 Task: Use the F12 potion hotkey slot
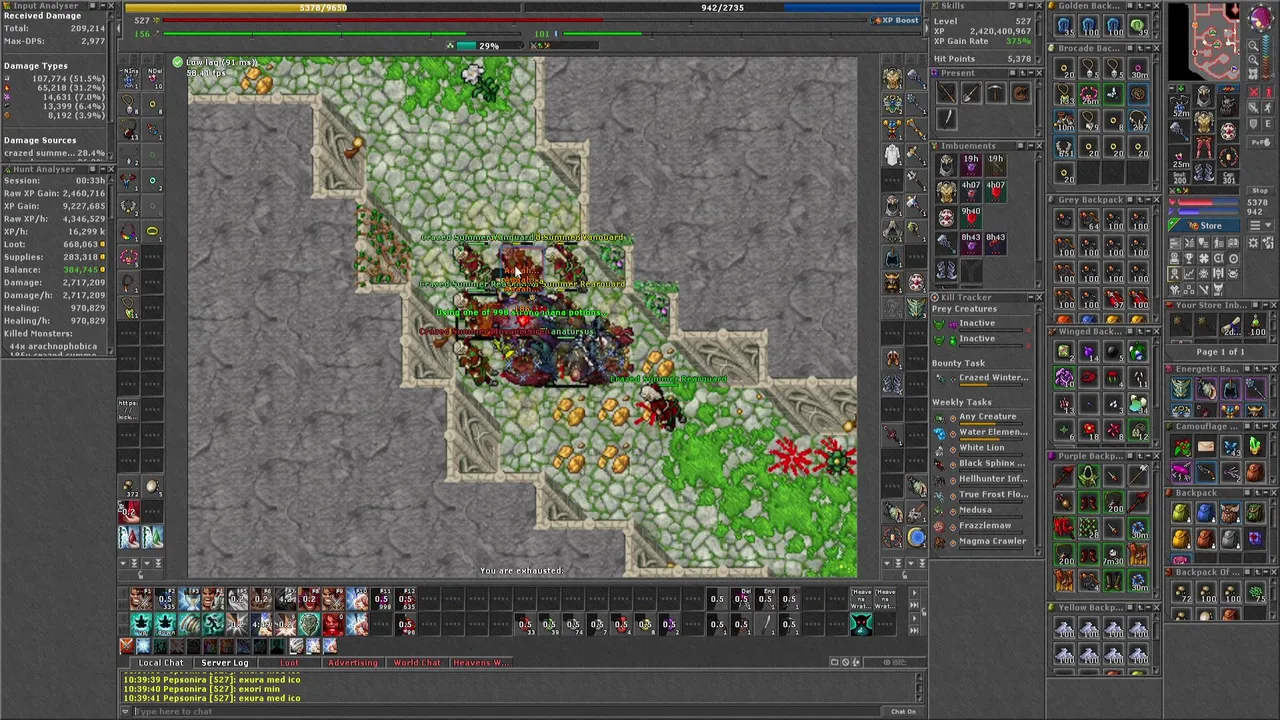405,599
